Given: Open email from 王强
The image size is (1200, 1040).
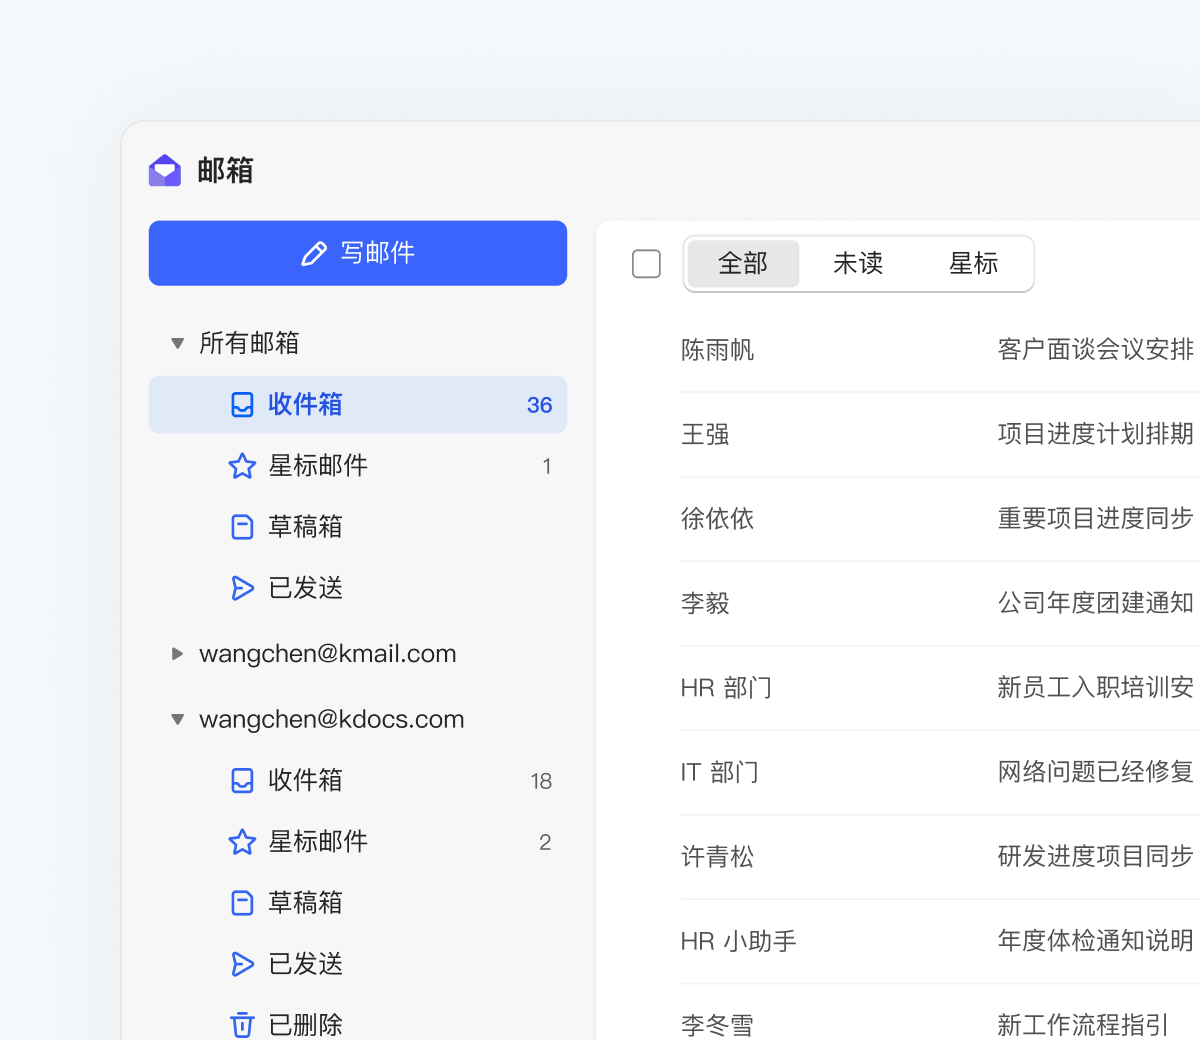Looking at the screenshot, I should tap(705, 434).
